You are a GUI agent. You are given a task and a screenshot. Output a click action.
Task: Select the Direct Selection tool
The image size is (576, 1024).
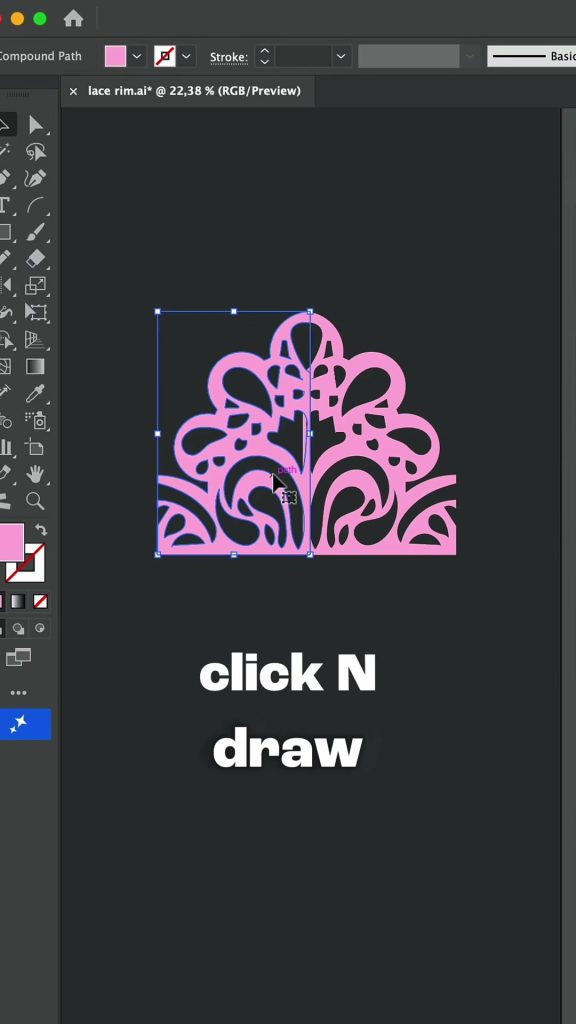coord(35,125)
